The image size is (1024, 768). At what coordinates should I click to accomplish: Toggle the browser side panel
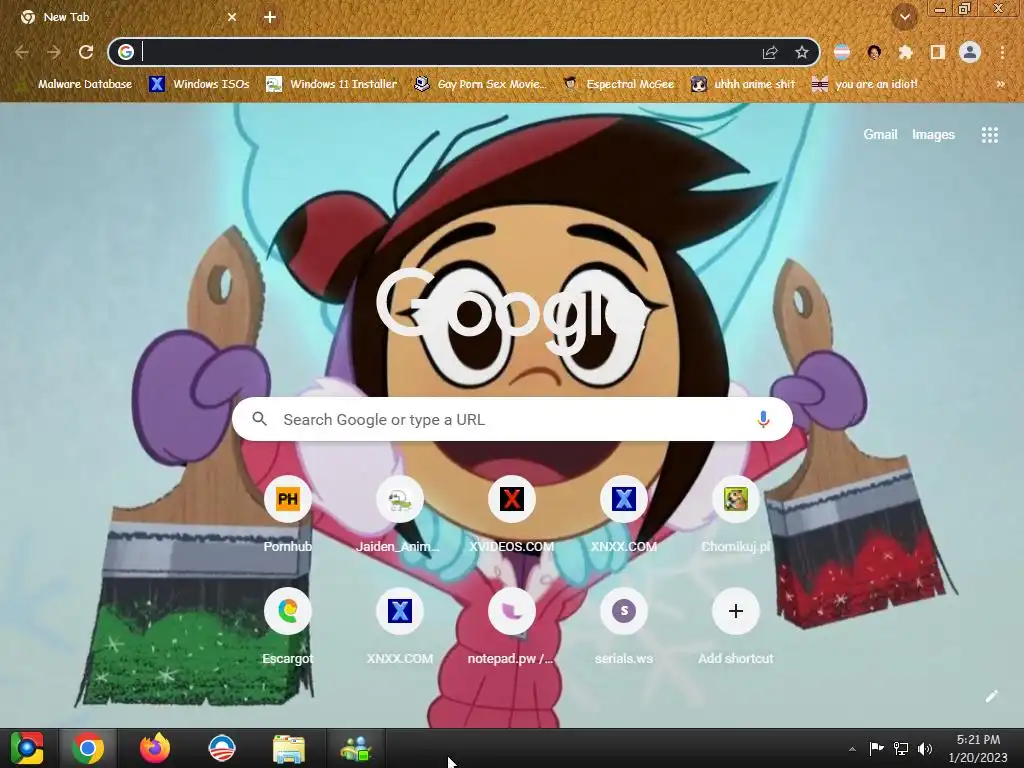[x=938, y=52]
